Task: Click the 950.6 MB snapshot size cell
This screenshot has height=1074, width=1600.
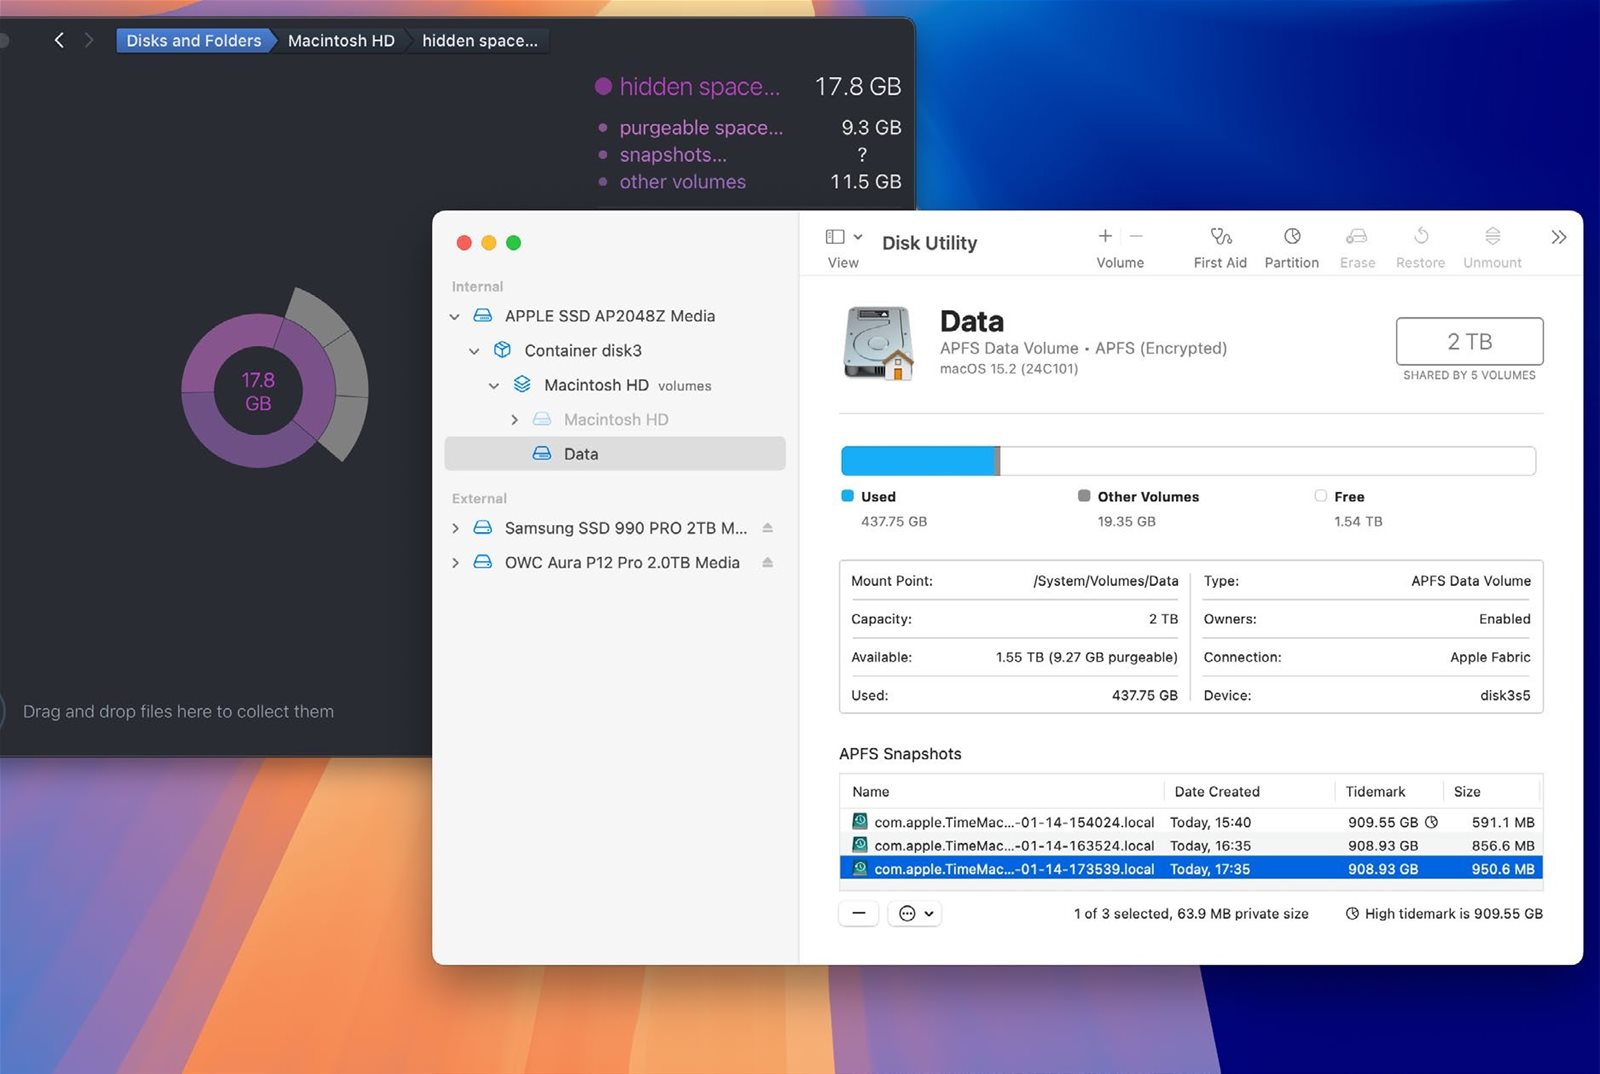Action: coord(1503,869)
